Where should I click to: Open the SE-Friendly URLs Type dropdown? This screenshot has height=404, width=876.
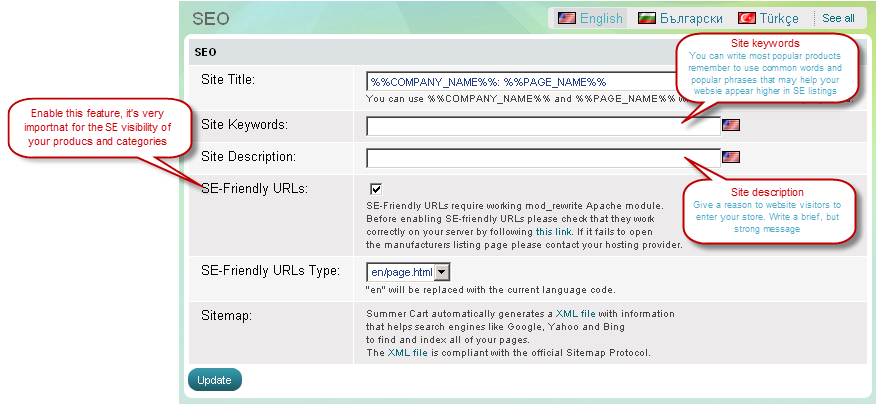click(x=441, y=271)
